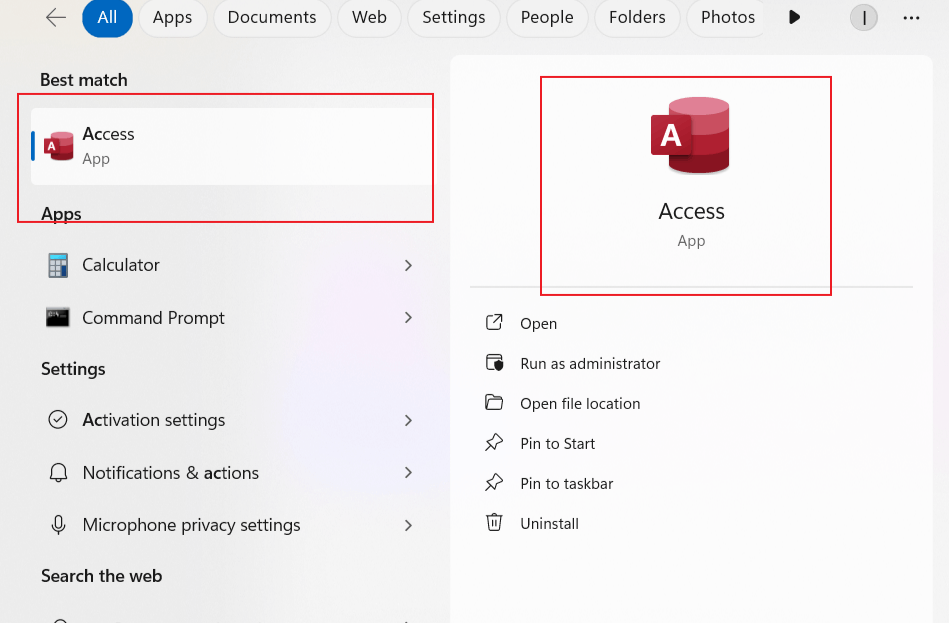Expand Activation settings chevron
The image size is (949, 623).
point(409,420)
